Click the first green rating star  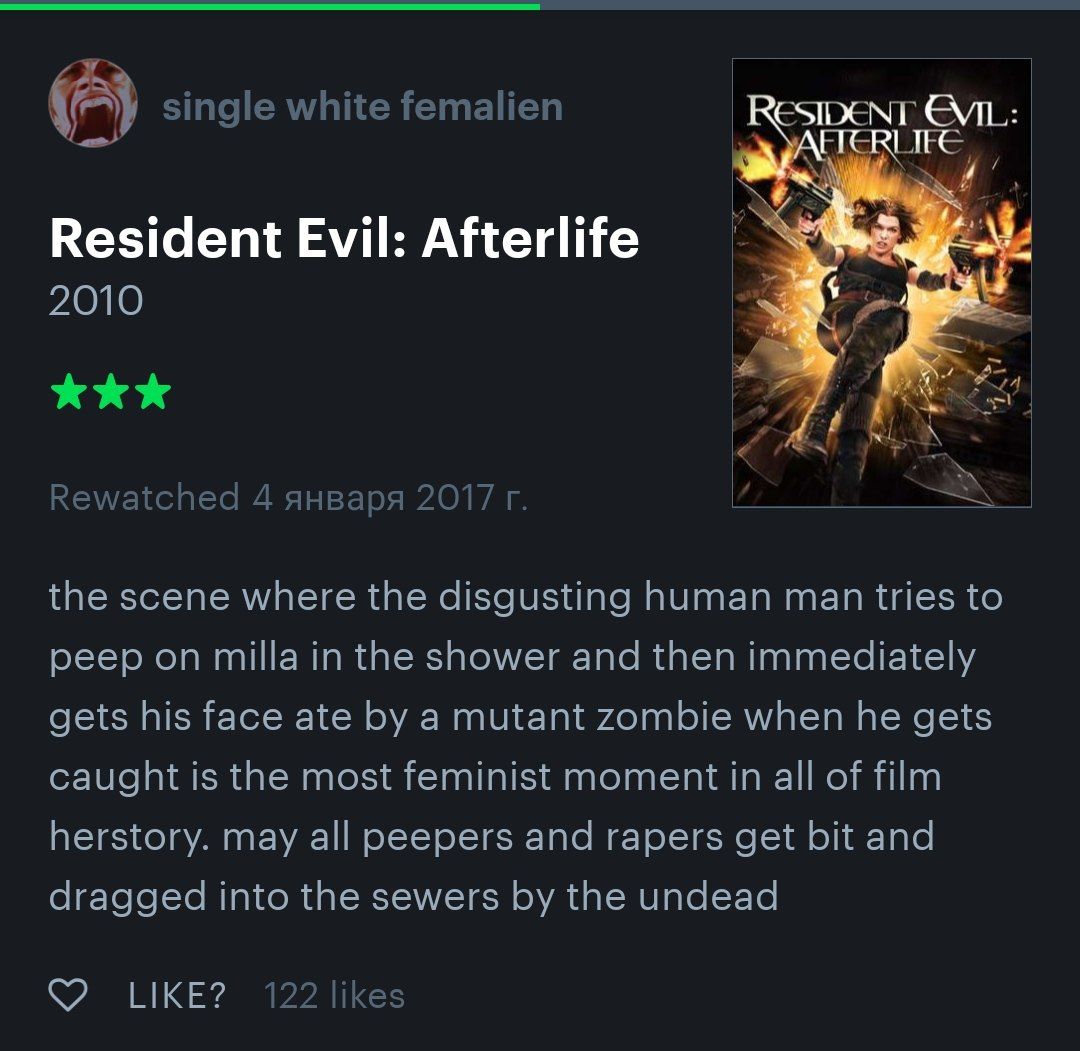[69, 391]
